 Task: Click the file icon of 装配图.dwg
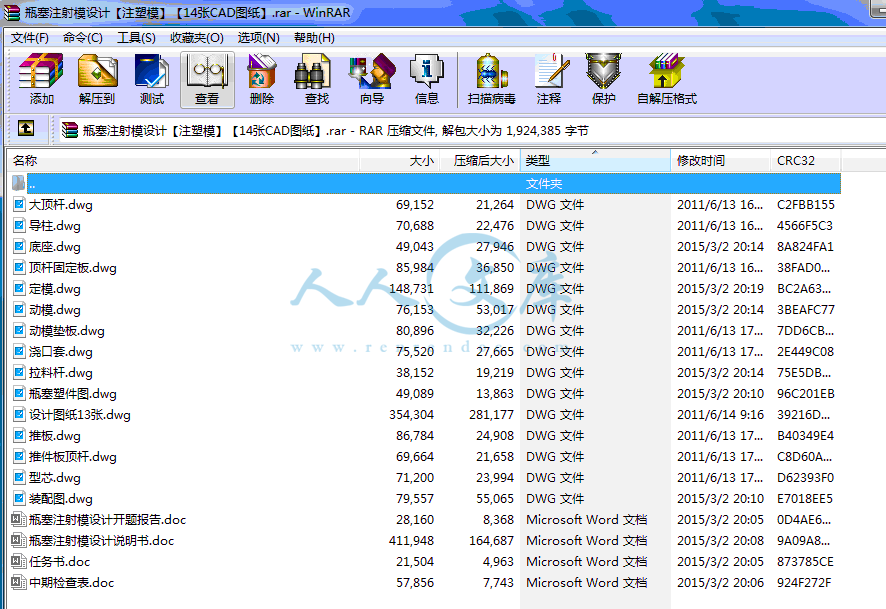click(19, 498)
